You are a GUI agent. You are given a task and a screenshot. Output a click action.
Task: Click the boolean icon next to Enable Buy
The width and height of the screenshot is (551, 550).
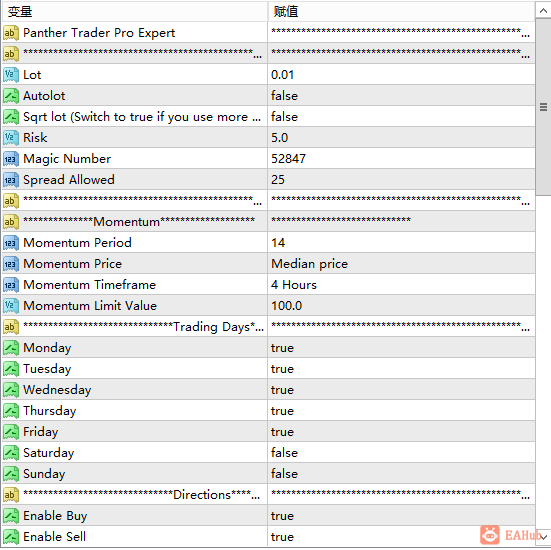(x=11, y=516)
